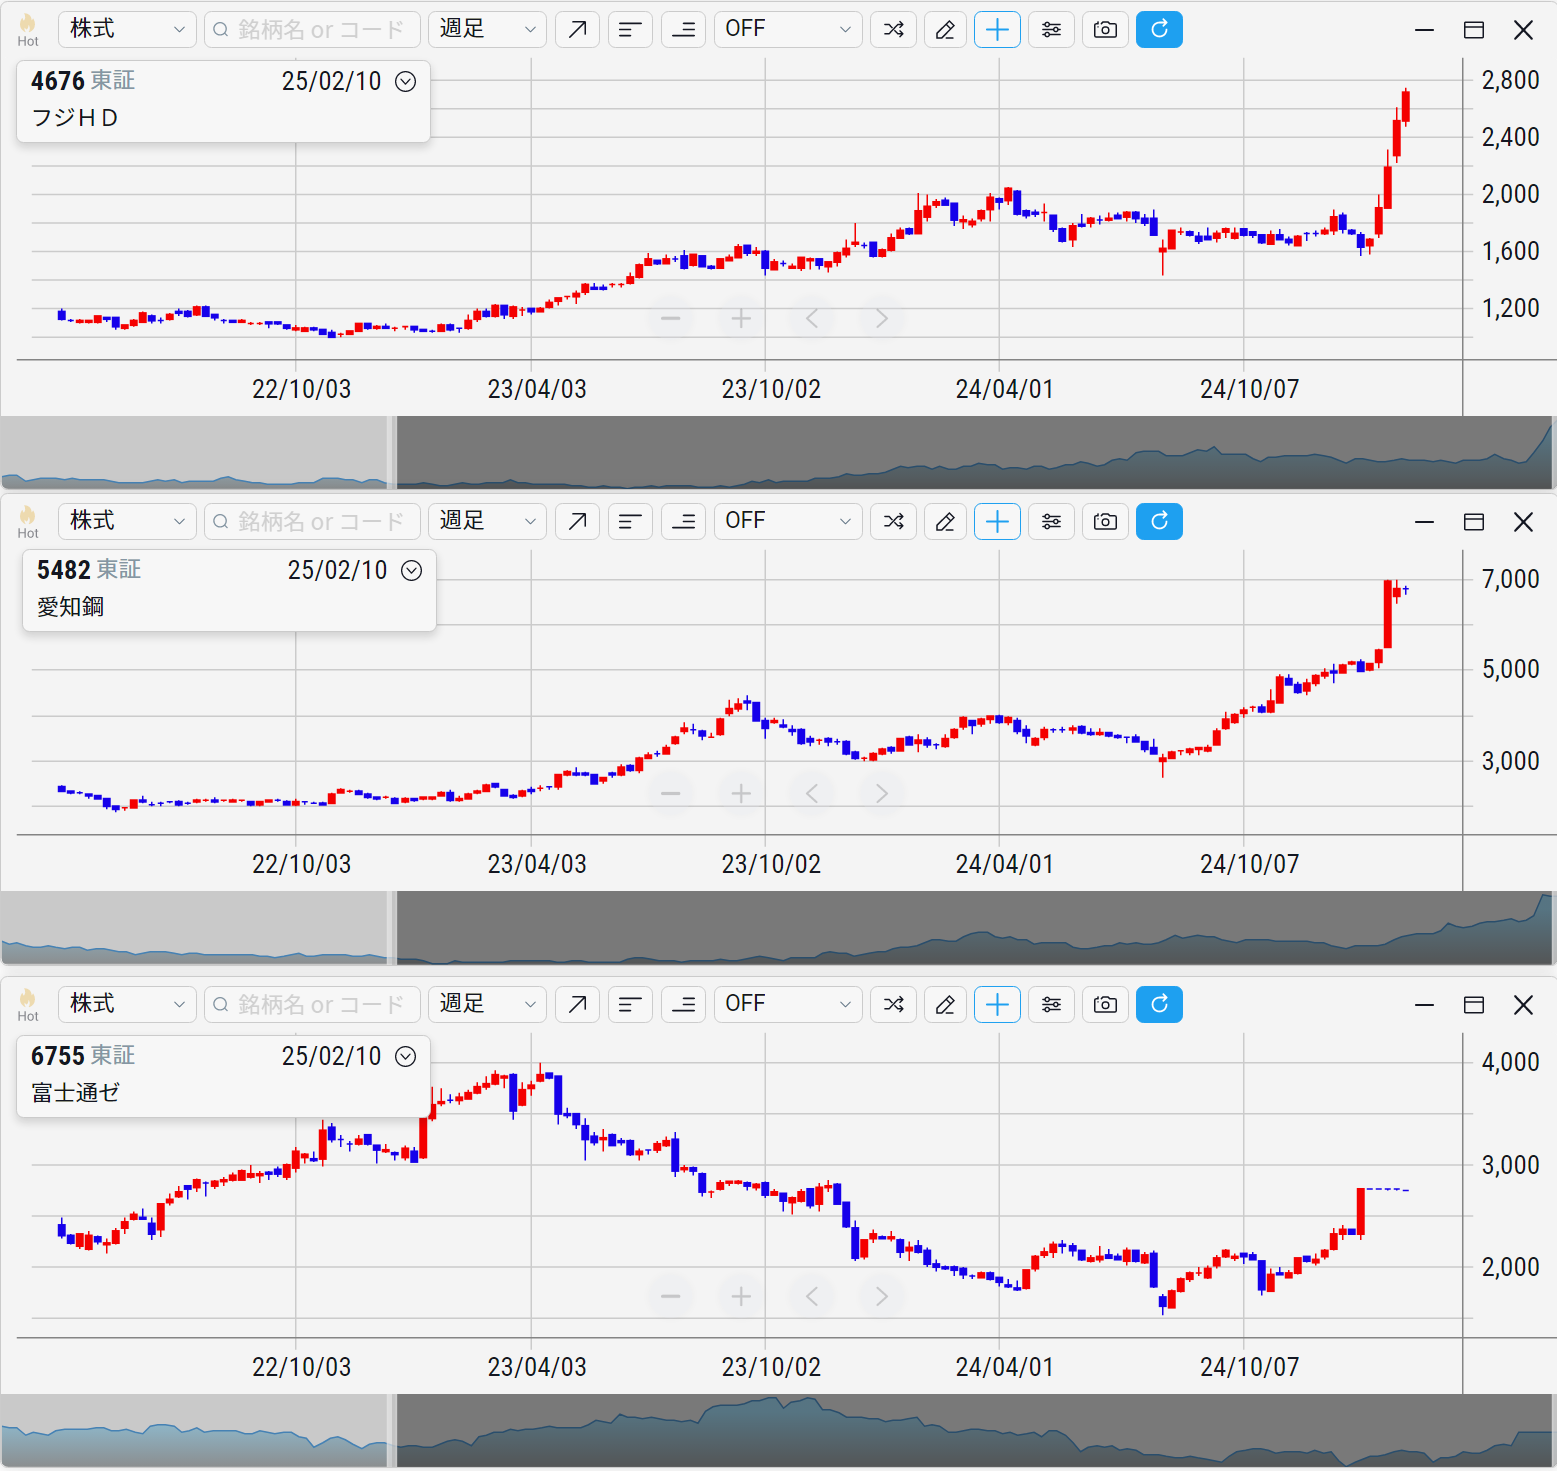Open 週足 timeframe dropdown in 富士通ゼ chart
Image resolution: width=1557 pixels, height=1471 pixels.
487,1004
